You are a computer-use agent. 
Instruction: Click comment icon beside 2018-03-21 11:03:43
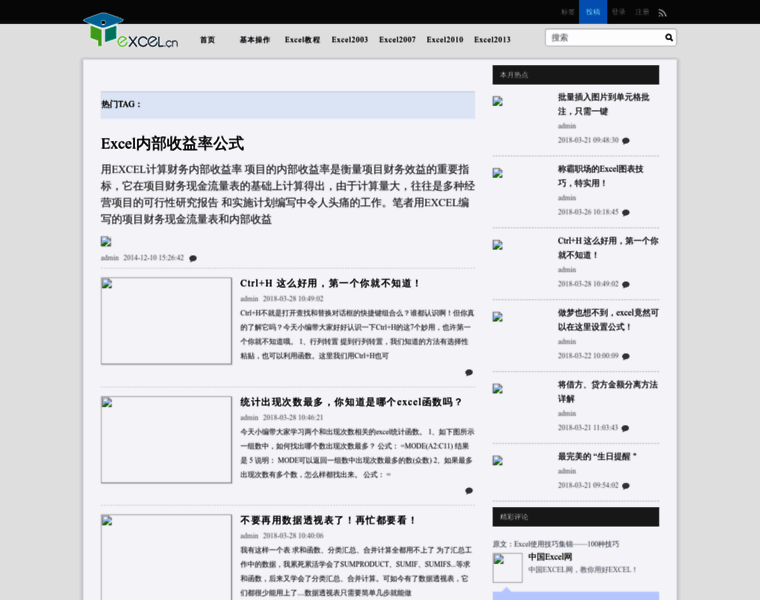point(625,428)
